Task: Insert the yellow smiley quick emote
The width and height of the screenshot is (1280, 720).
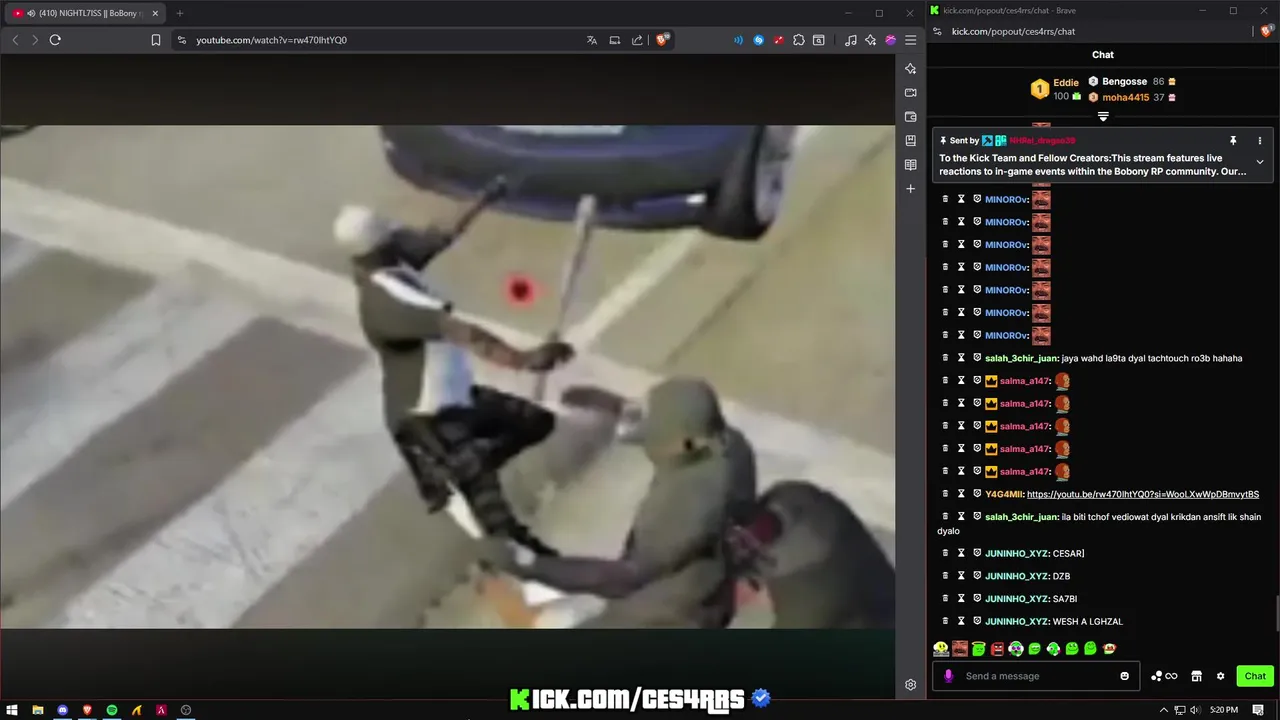Action: point(941,649)
